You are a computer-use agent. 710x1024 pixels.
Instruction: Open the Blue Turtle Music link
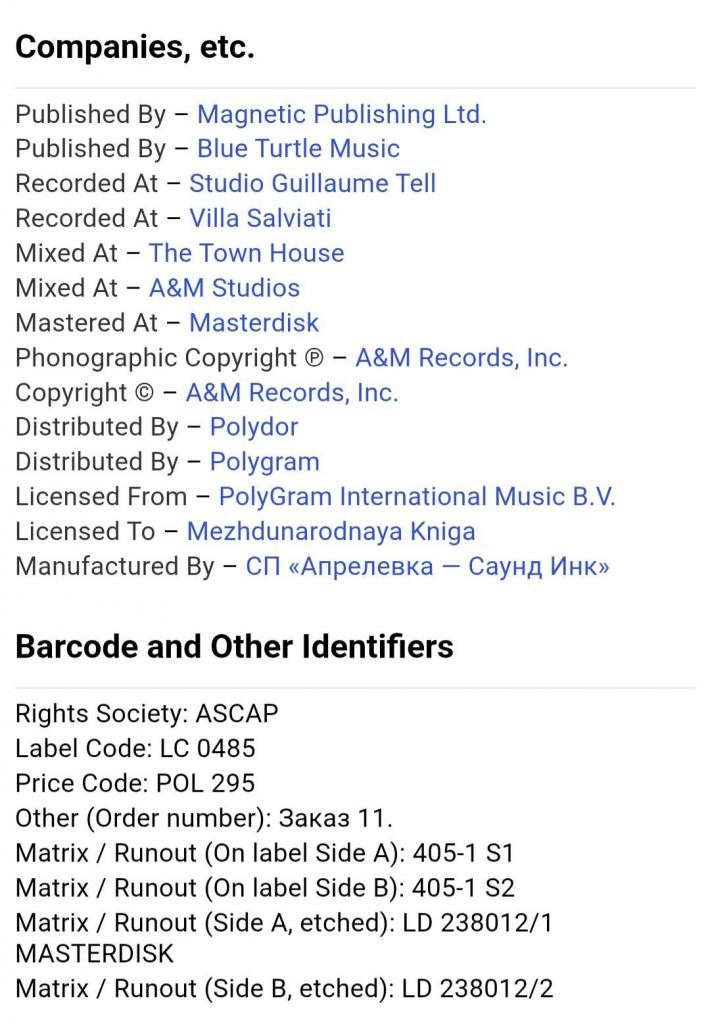(x=299, y=149)
